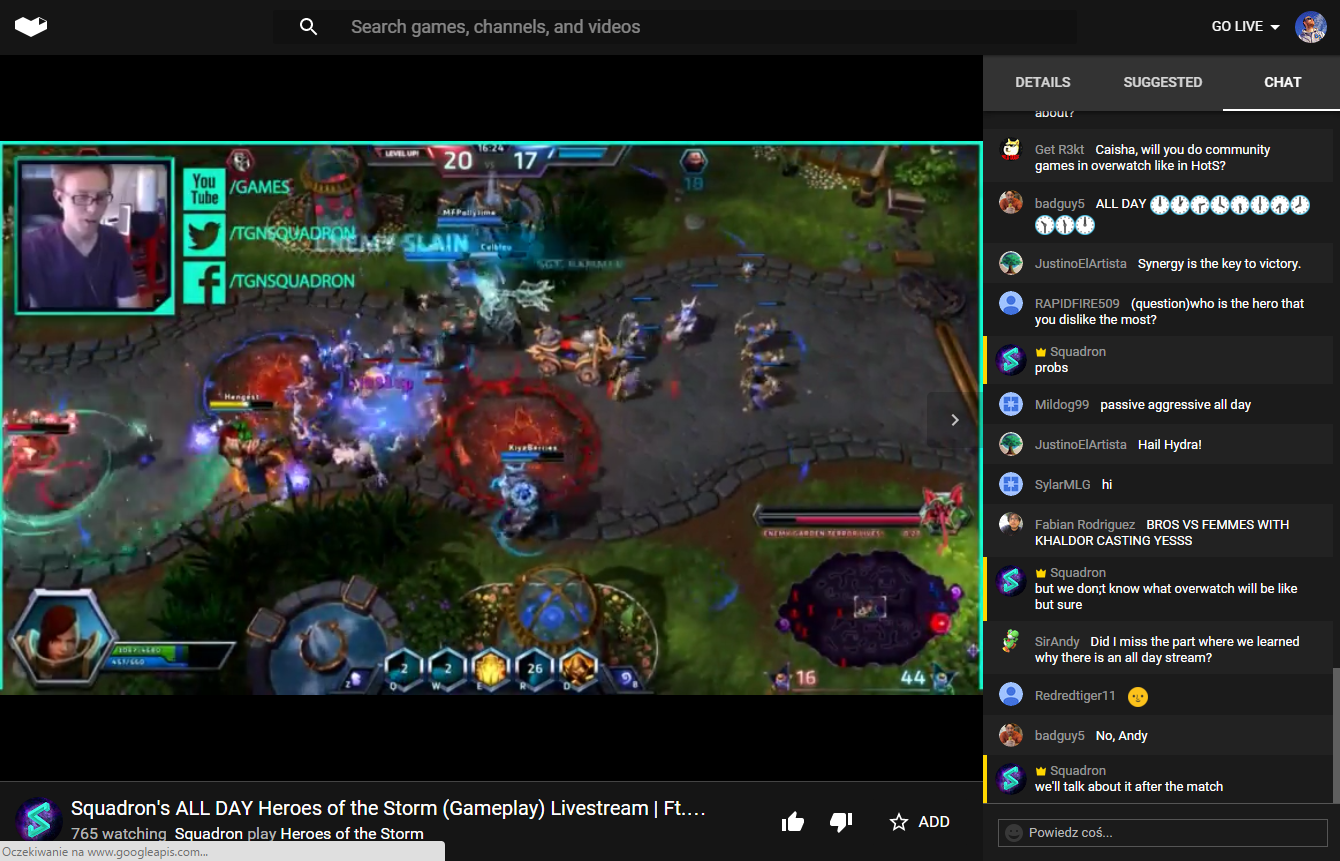
Task: Click the 'Hail Hydra!' chat message
Action: coord(1170,445)
